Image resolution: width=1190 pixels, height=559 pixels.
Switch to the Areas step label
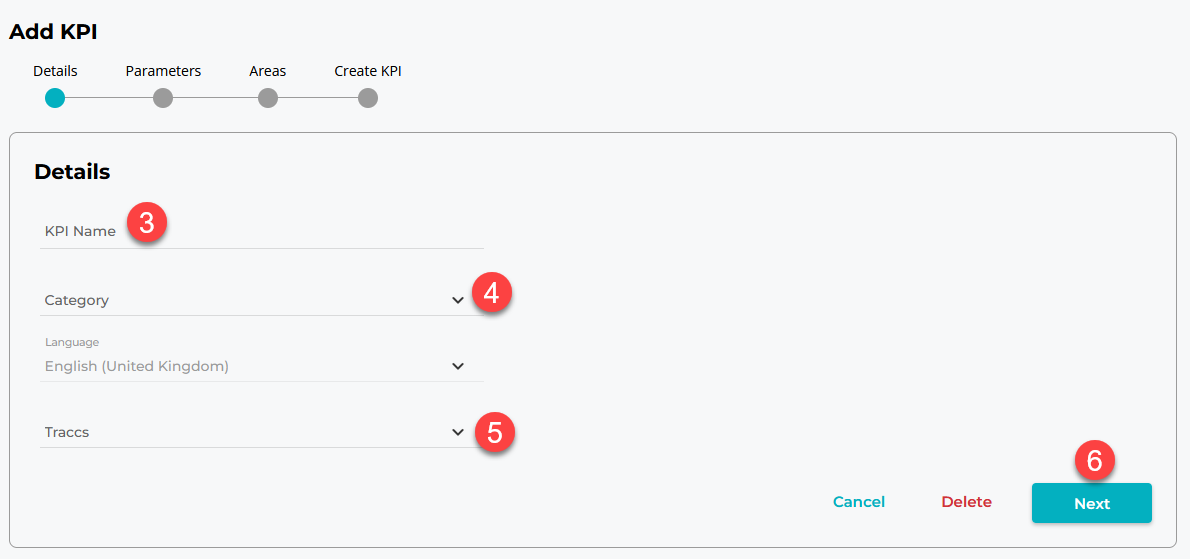[x=268, y=71]
